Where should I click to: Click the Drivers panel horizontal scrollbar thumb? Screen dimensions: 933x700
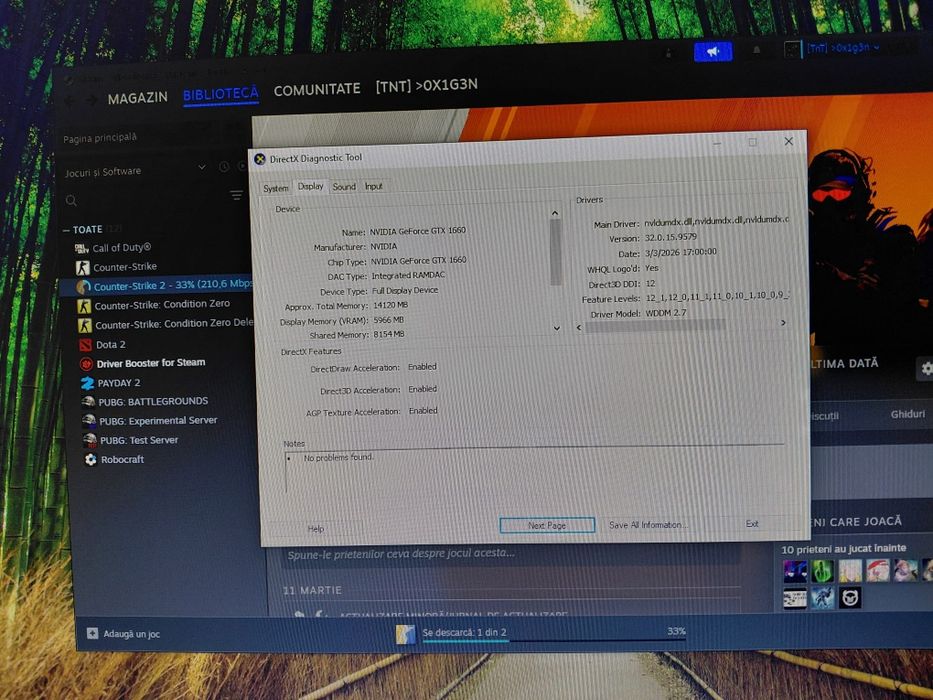[x=655, y=326]
